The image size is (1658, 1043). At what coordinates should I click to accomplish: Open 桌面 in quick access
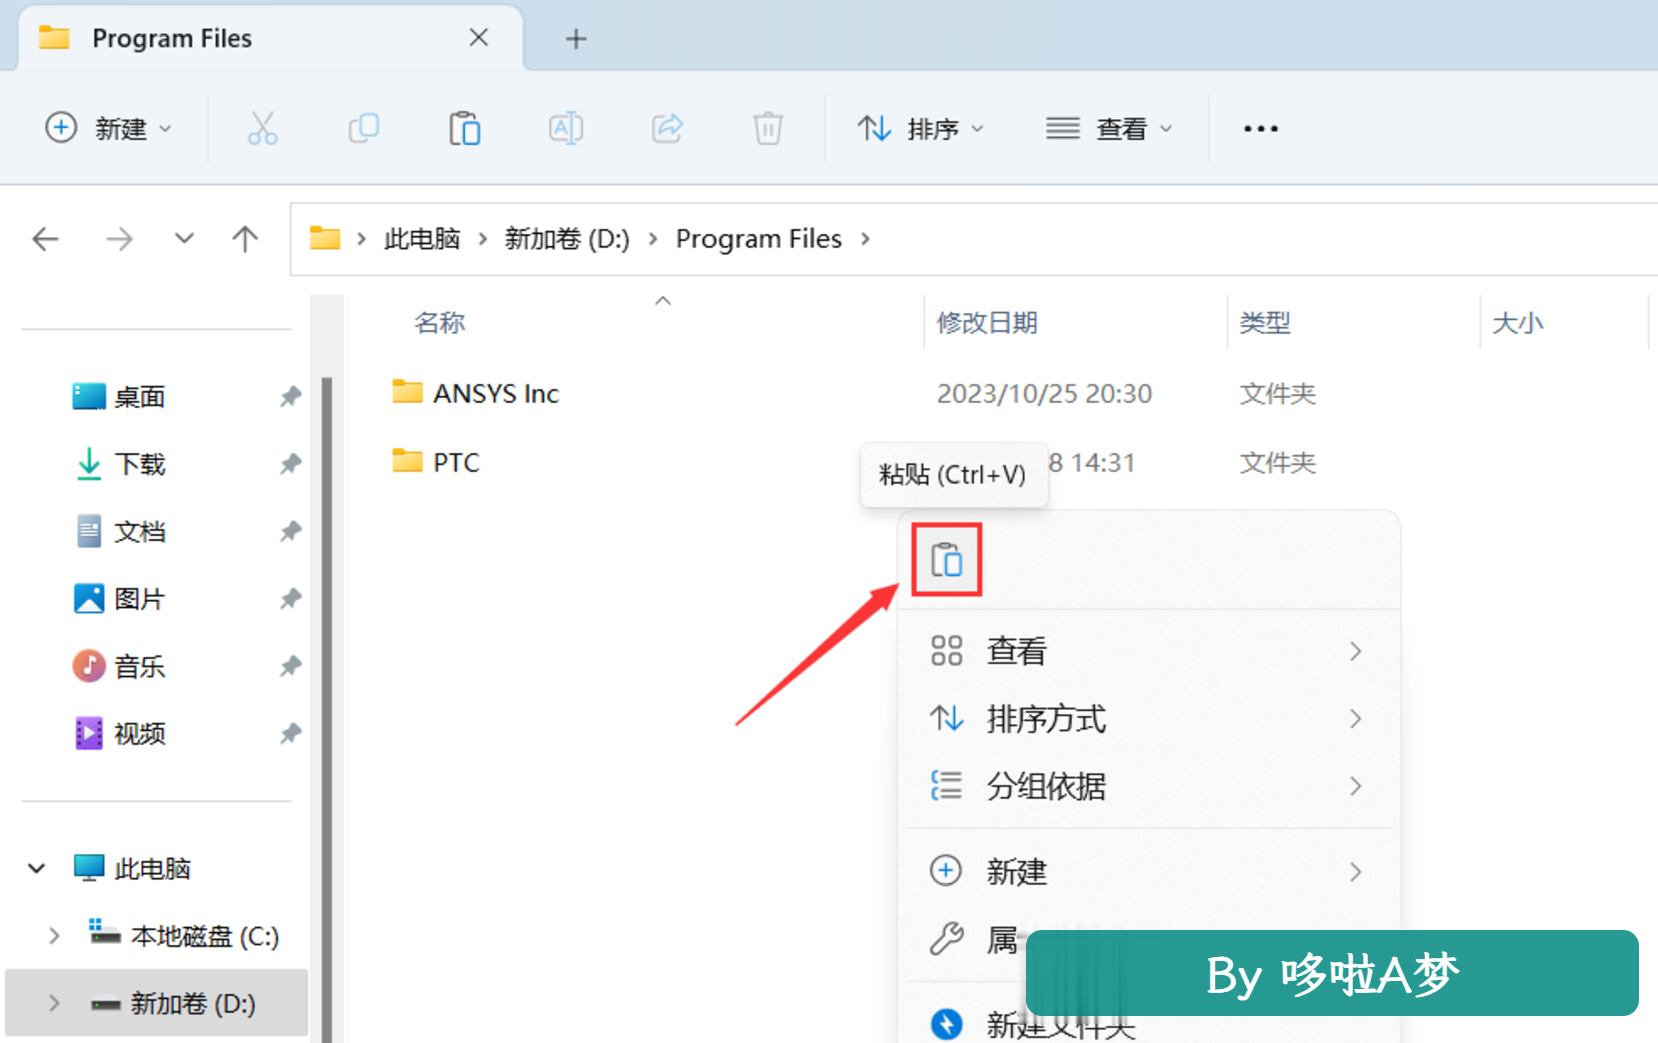tap(139, 397)
